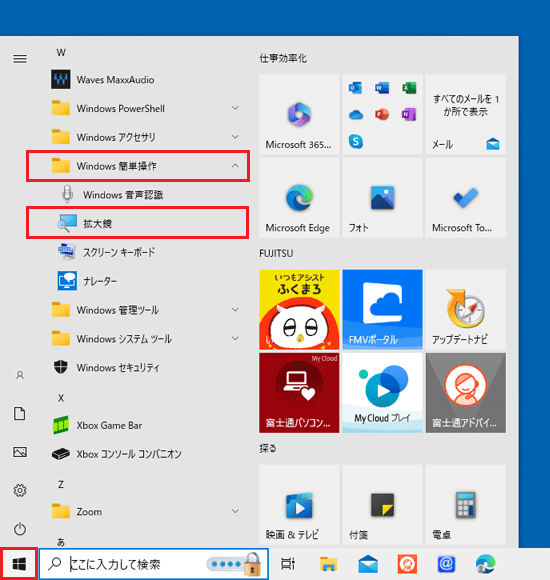Click the Windows Start button
The width and height of the screenshot is (550, 580).
(x=19, y=564)
